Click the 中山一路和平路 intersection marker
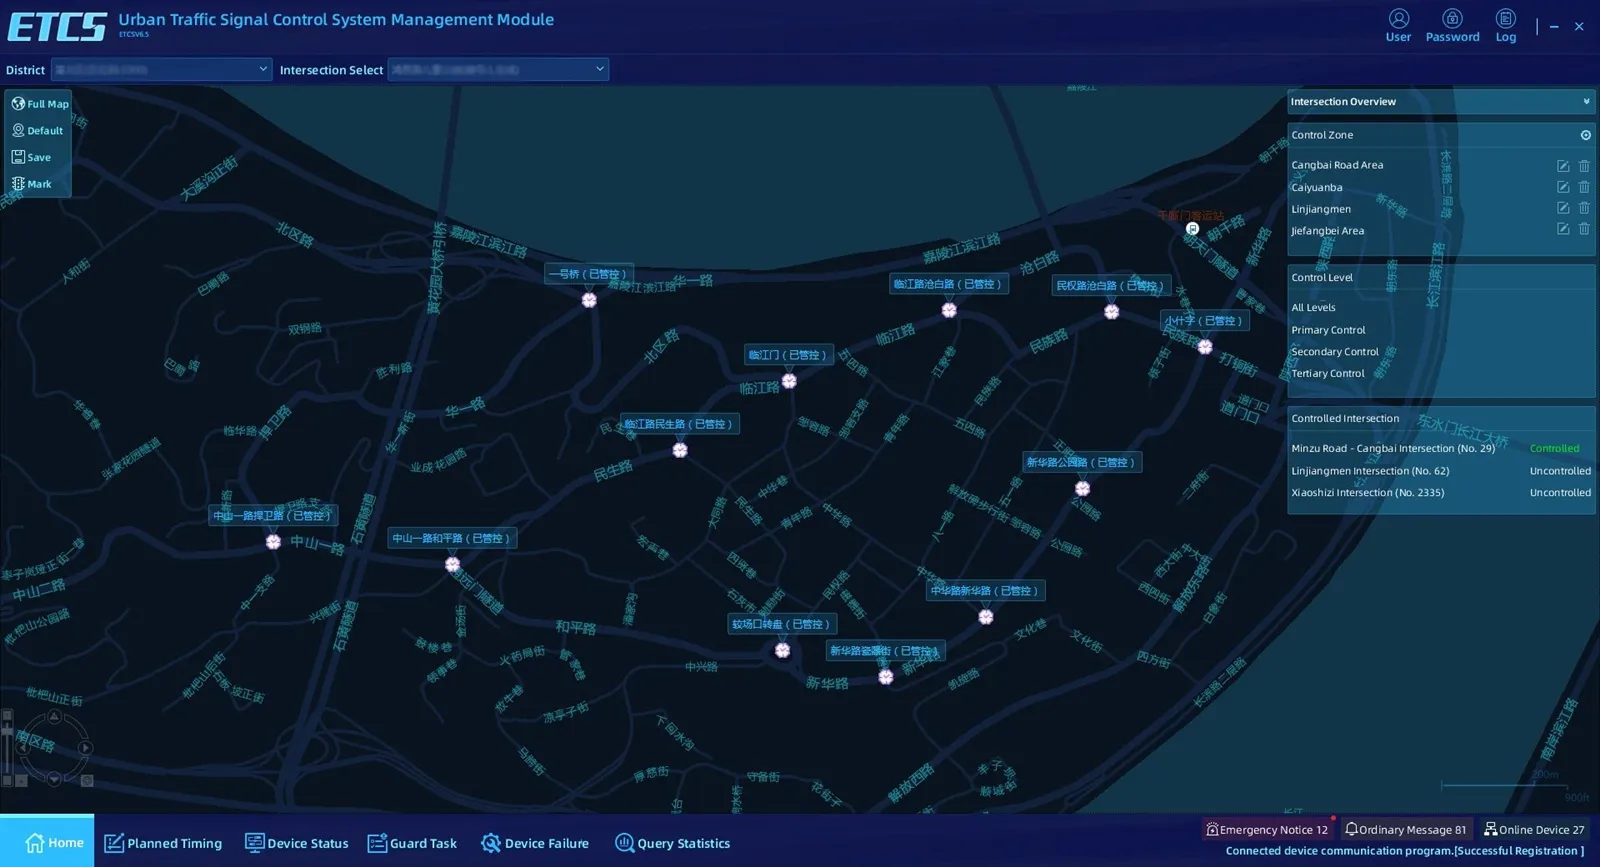This screenshot has height=867, width=1600. pyautogui.click(x=452, y=564)
